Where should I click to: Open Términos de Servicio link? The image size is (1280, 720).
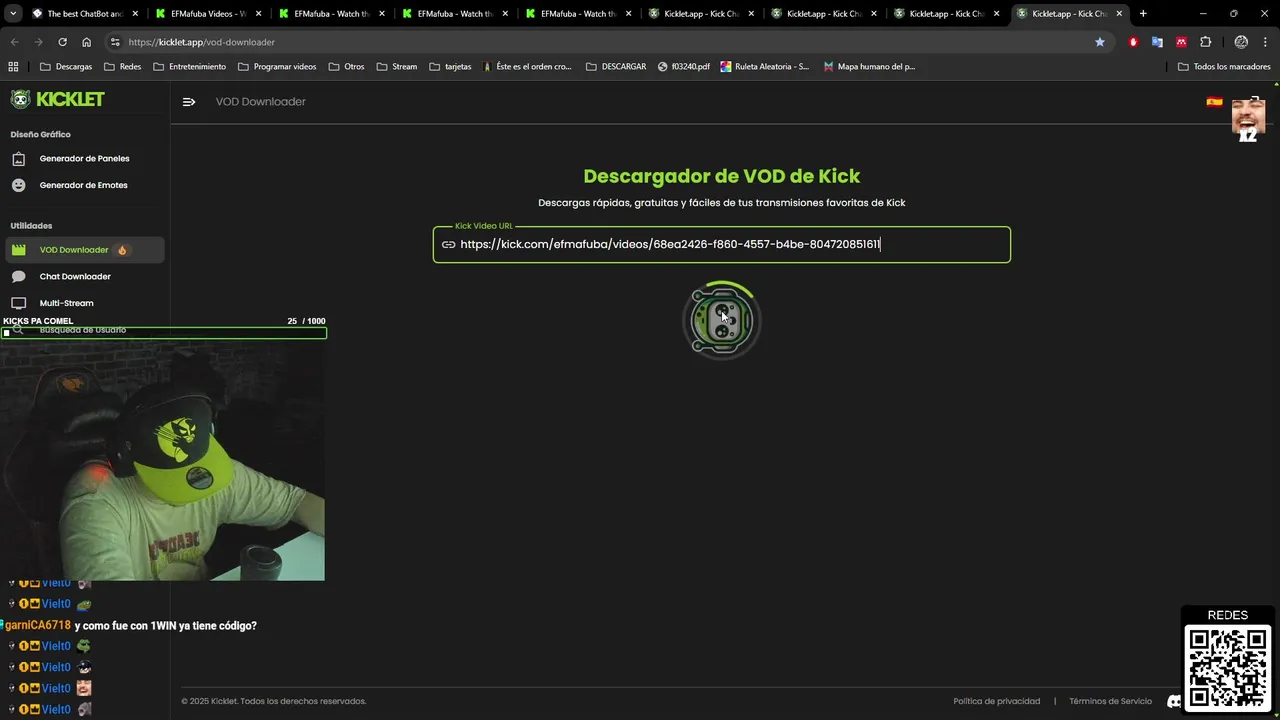pos(1110,701)
